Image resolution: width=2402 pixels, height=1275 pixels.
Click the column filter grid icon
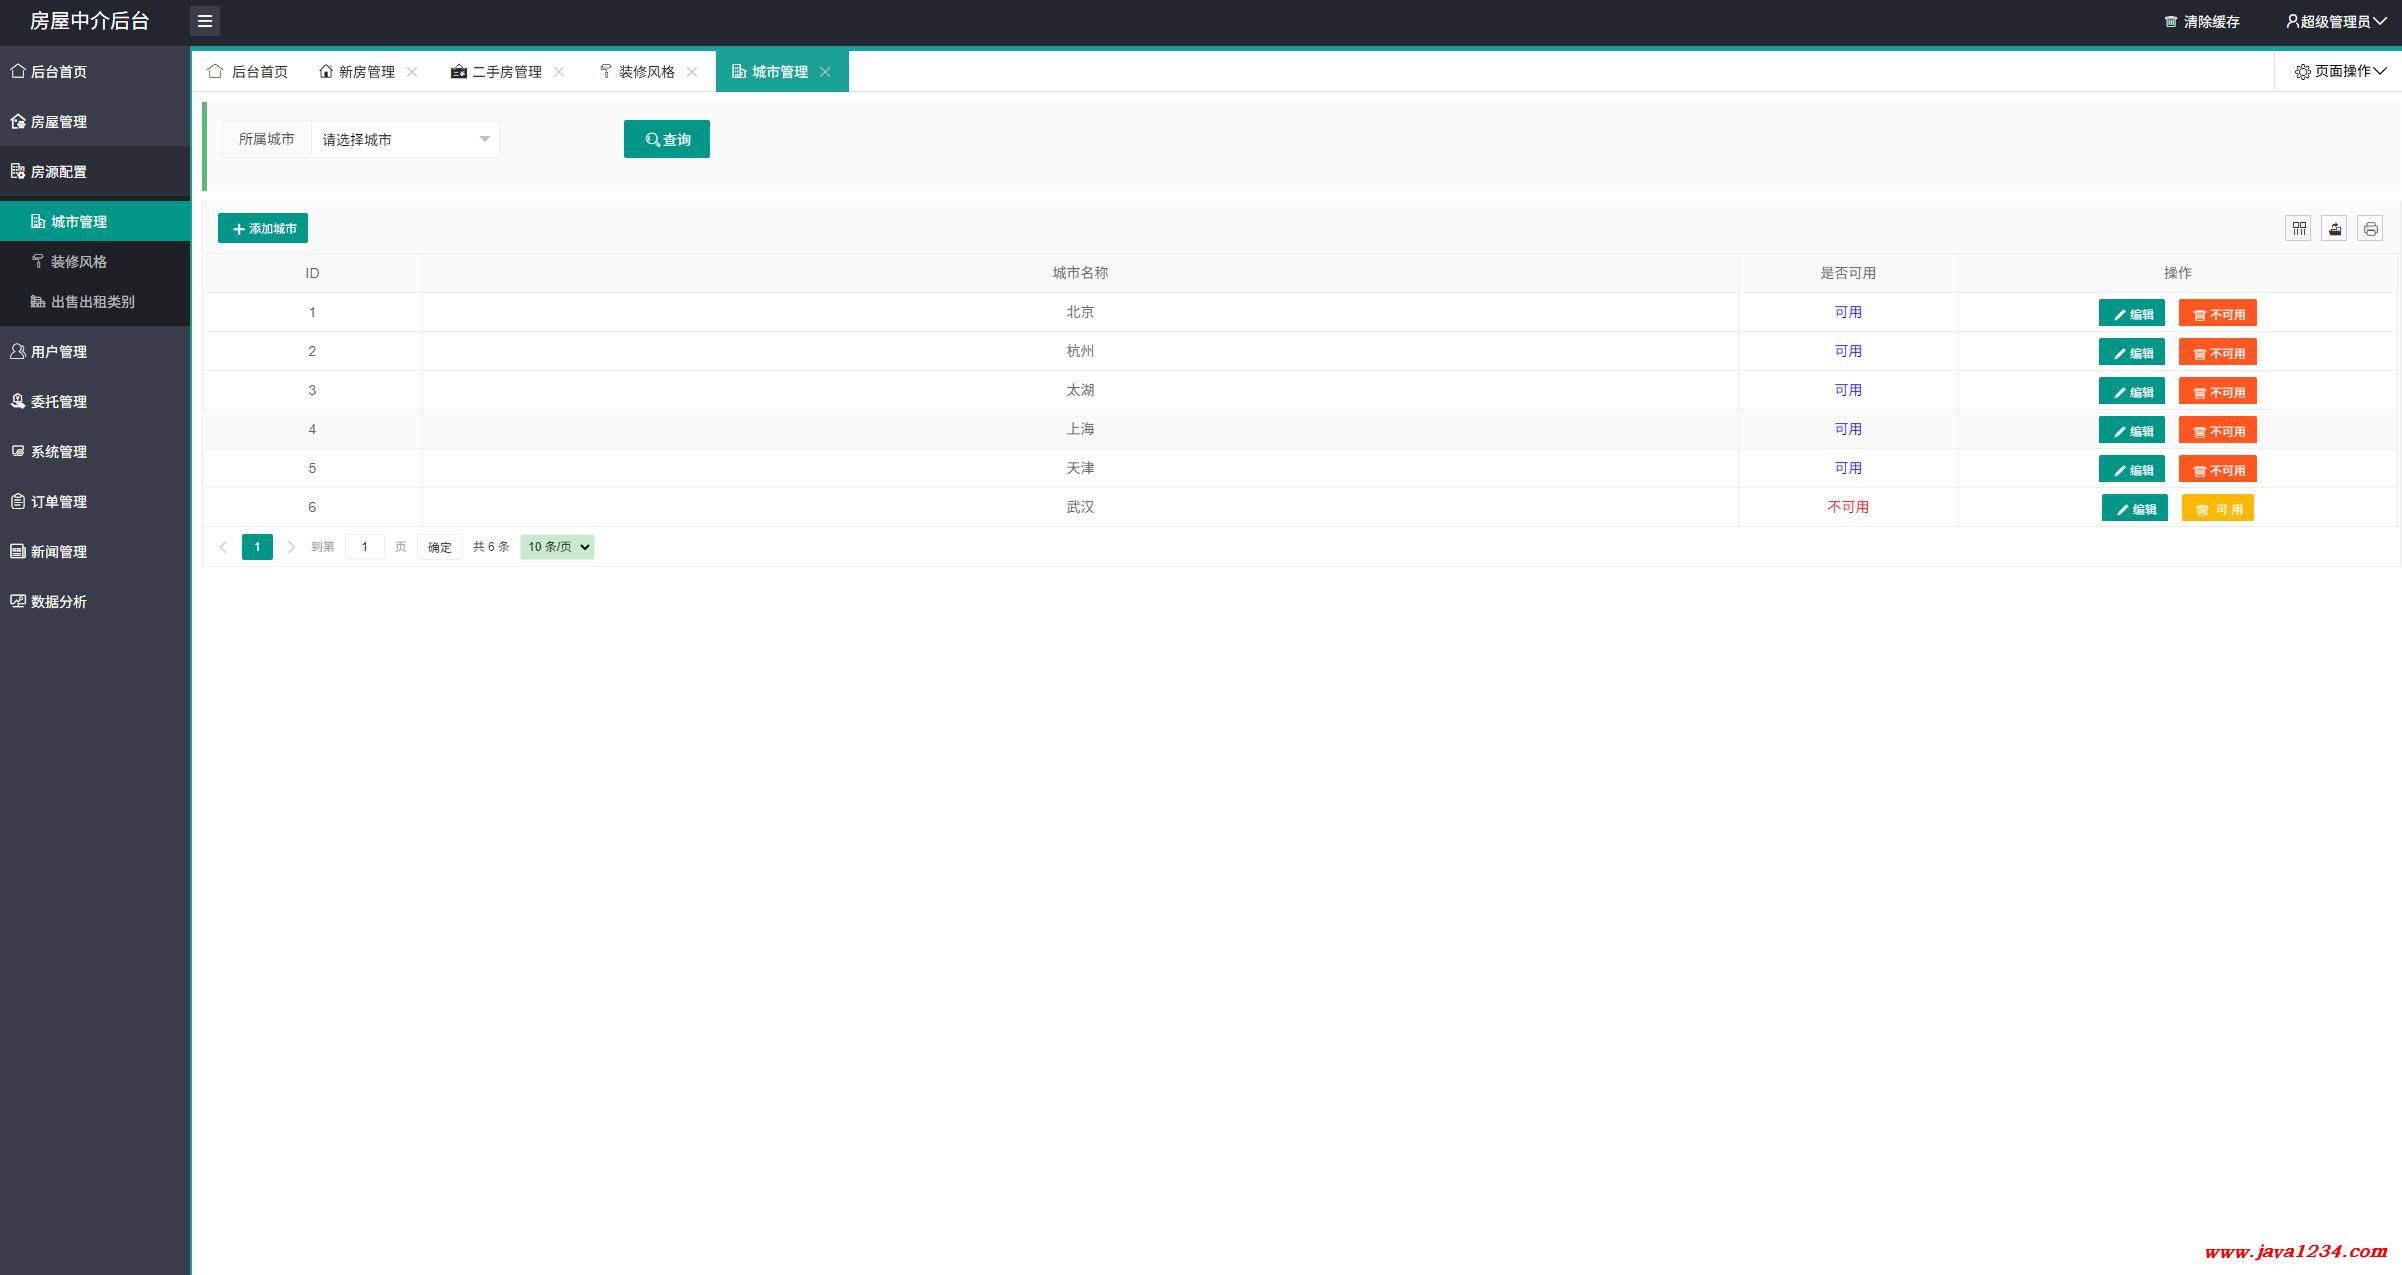click(x=2298, y=229)
